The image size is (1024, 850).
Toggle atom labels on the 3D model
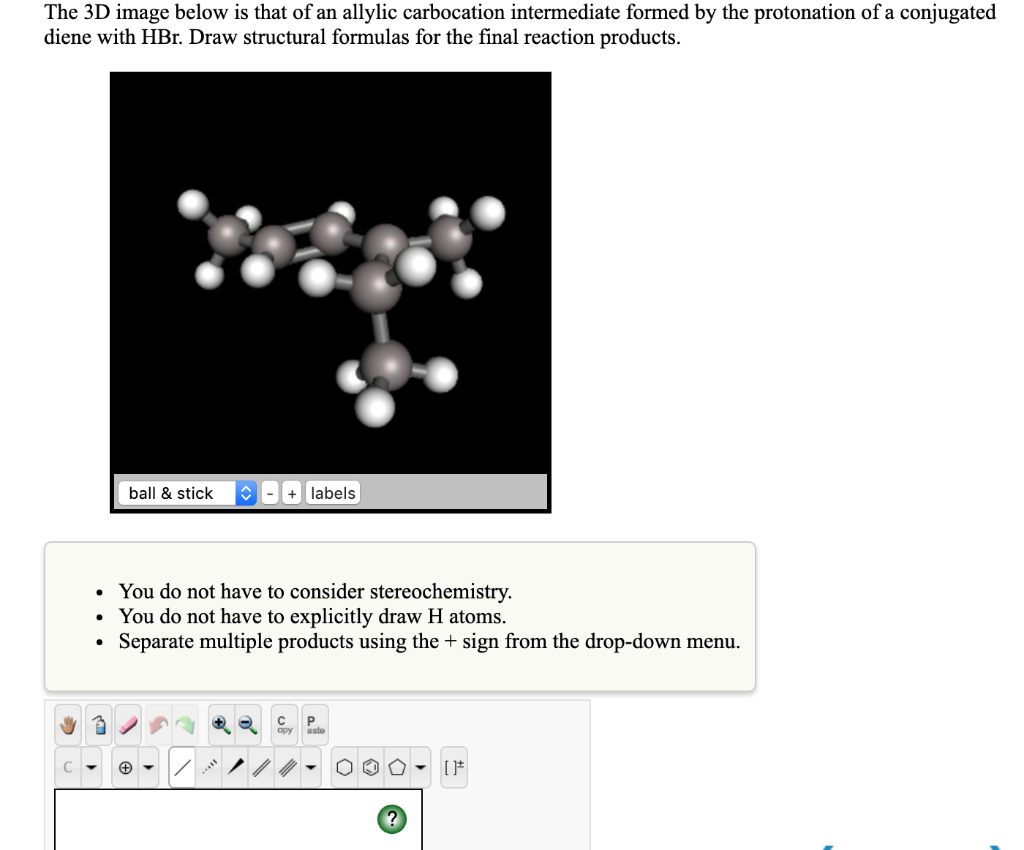pyautogui.click(x=333, y=492)
